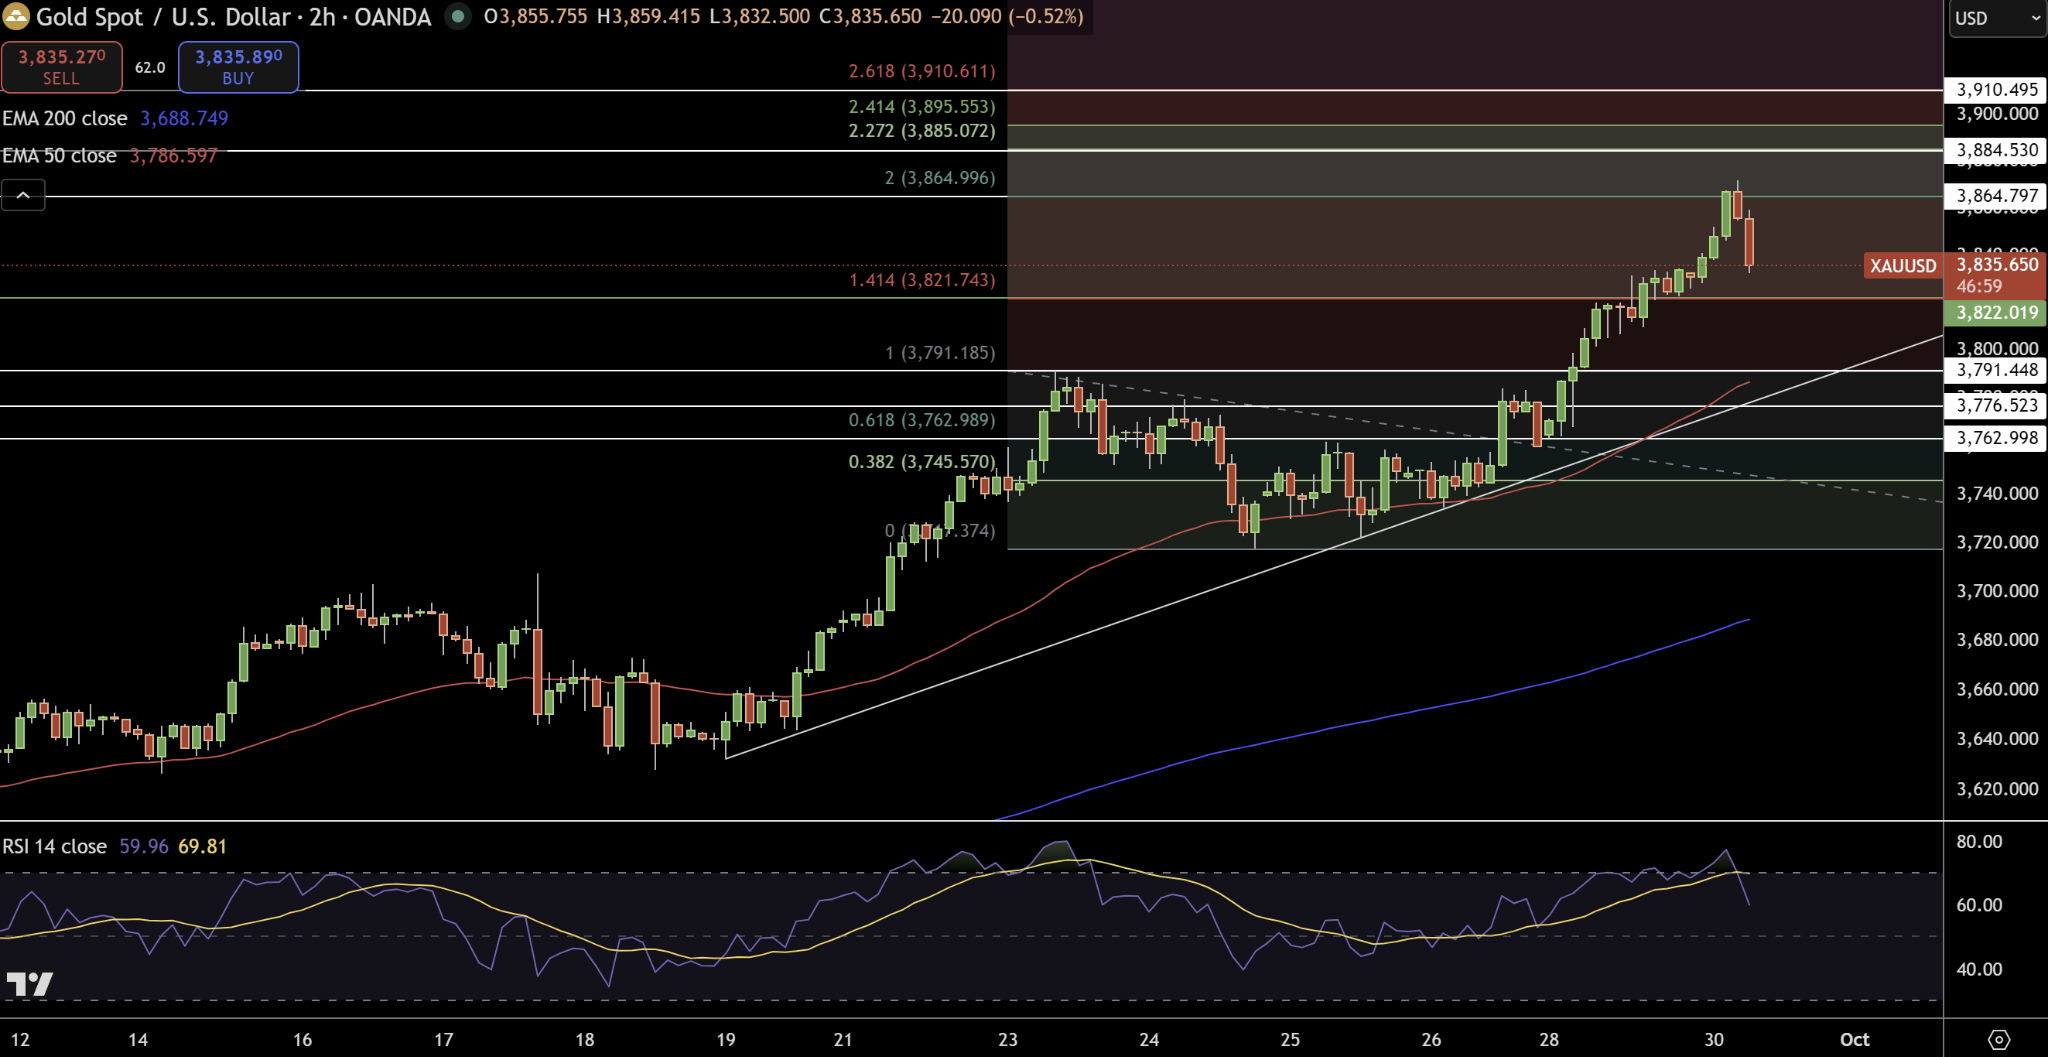Viewport: 2048px width, 1057px height.
Task: Collapse the indicator legend with chevron button
Action: [23, 195]
